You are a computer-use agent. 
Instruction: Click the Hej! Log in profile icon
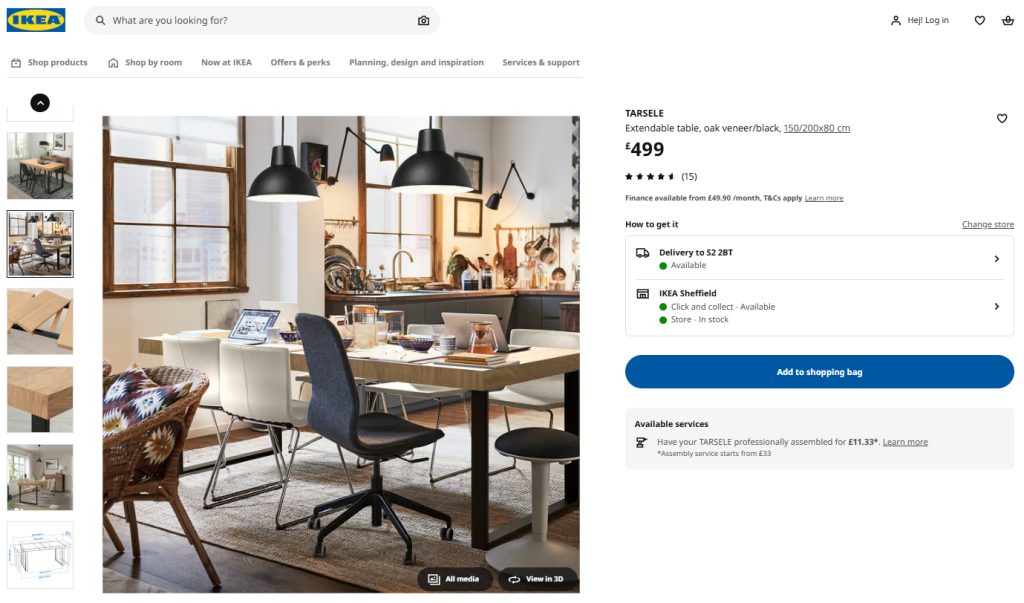coord(895,20)
